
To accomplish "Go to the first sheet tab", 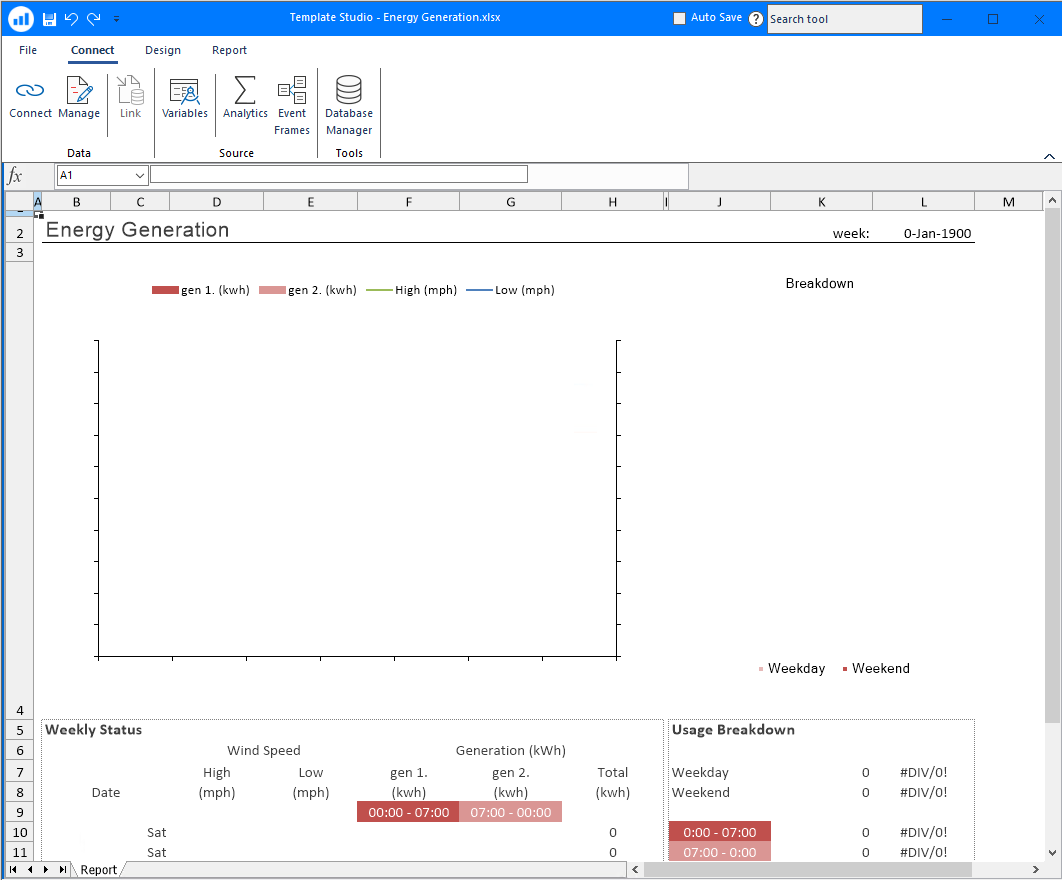I will point(13,869).
